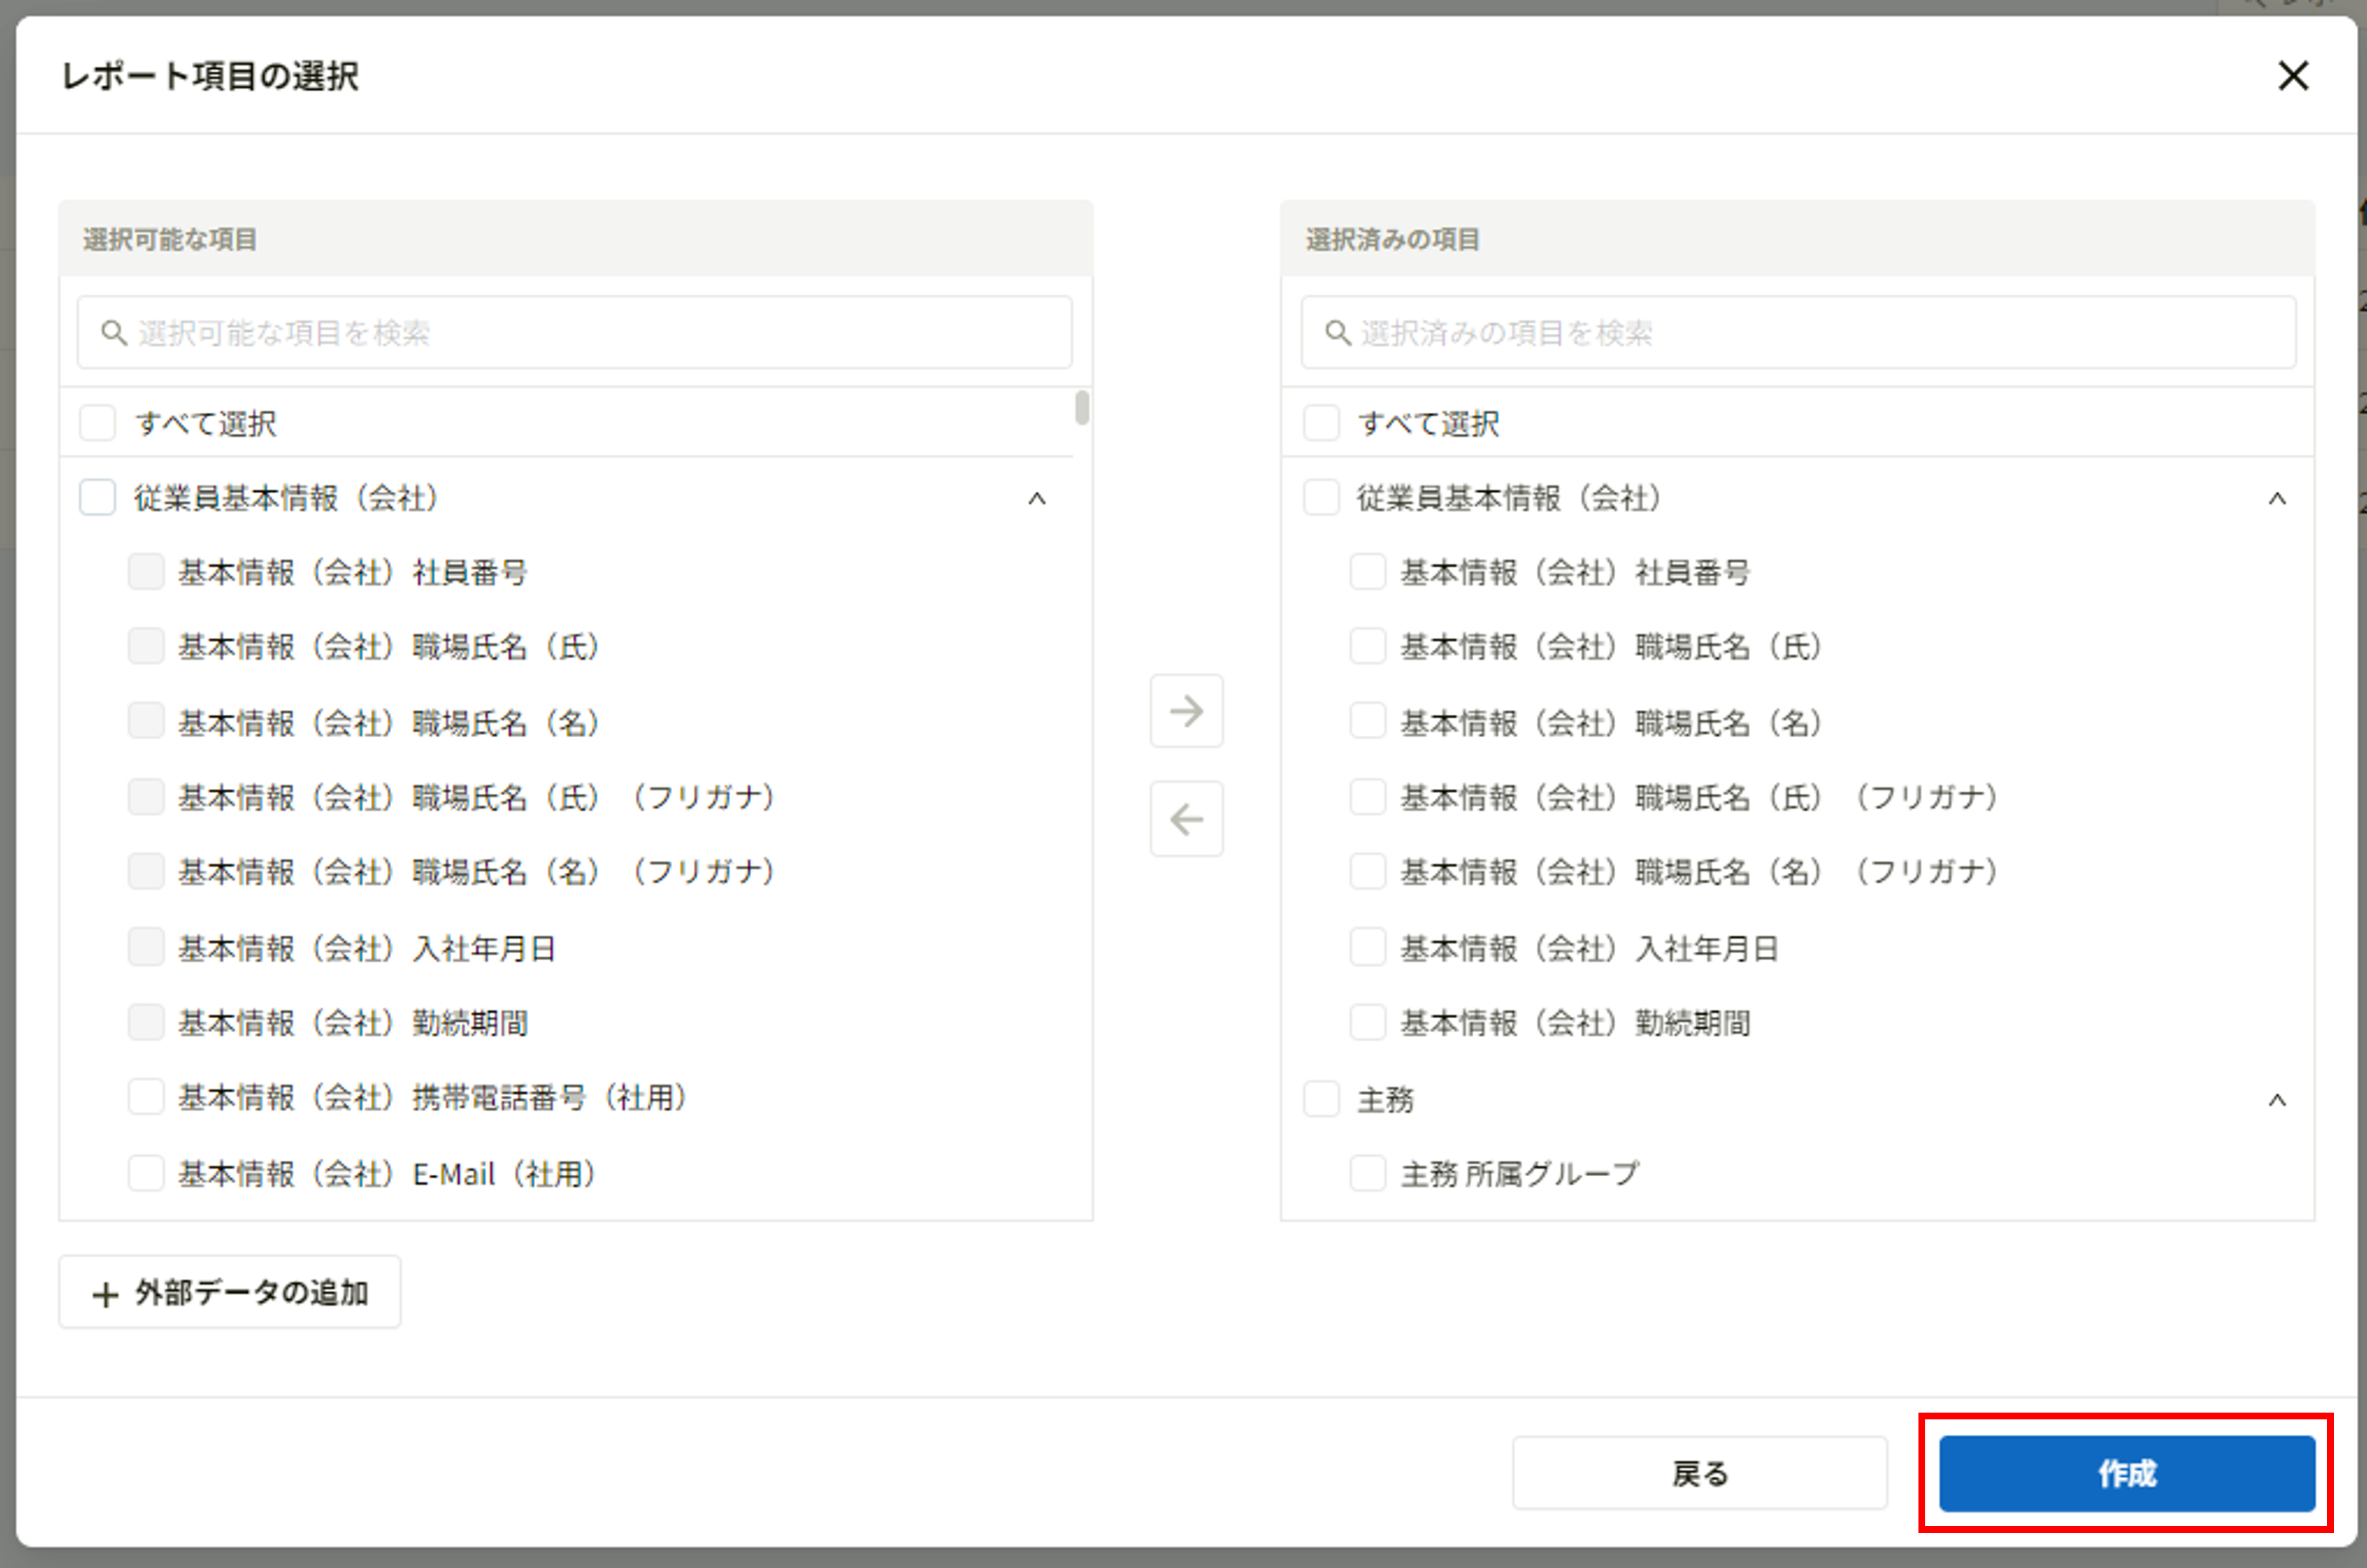The height and width of the screenshot is (1568, 2367).
Task: Collapse the 主務 section chevron
Action: point(2279,1099)
